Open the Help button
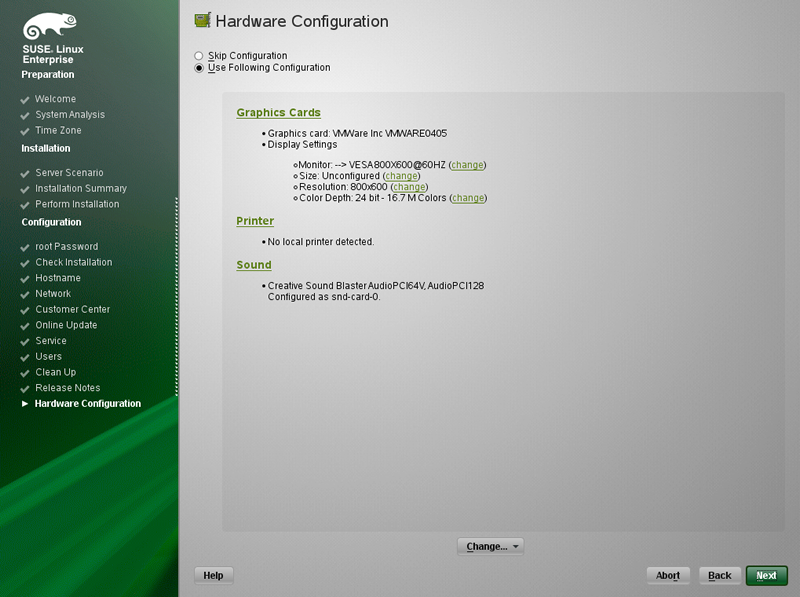Screen dimensions: 800x597 (213, 576)
